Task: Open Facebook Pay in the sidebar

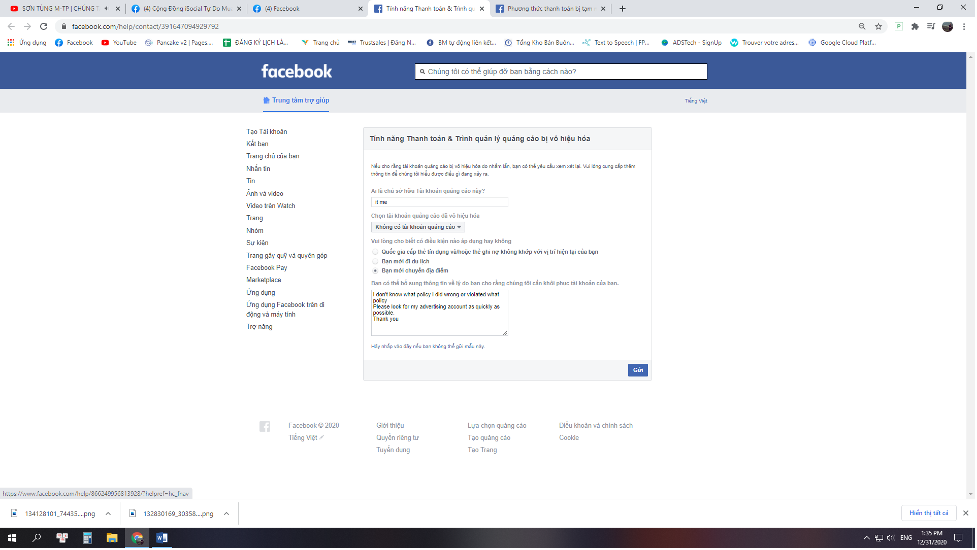Action: pos(267,268)
